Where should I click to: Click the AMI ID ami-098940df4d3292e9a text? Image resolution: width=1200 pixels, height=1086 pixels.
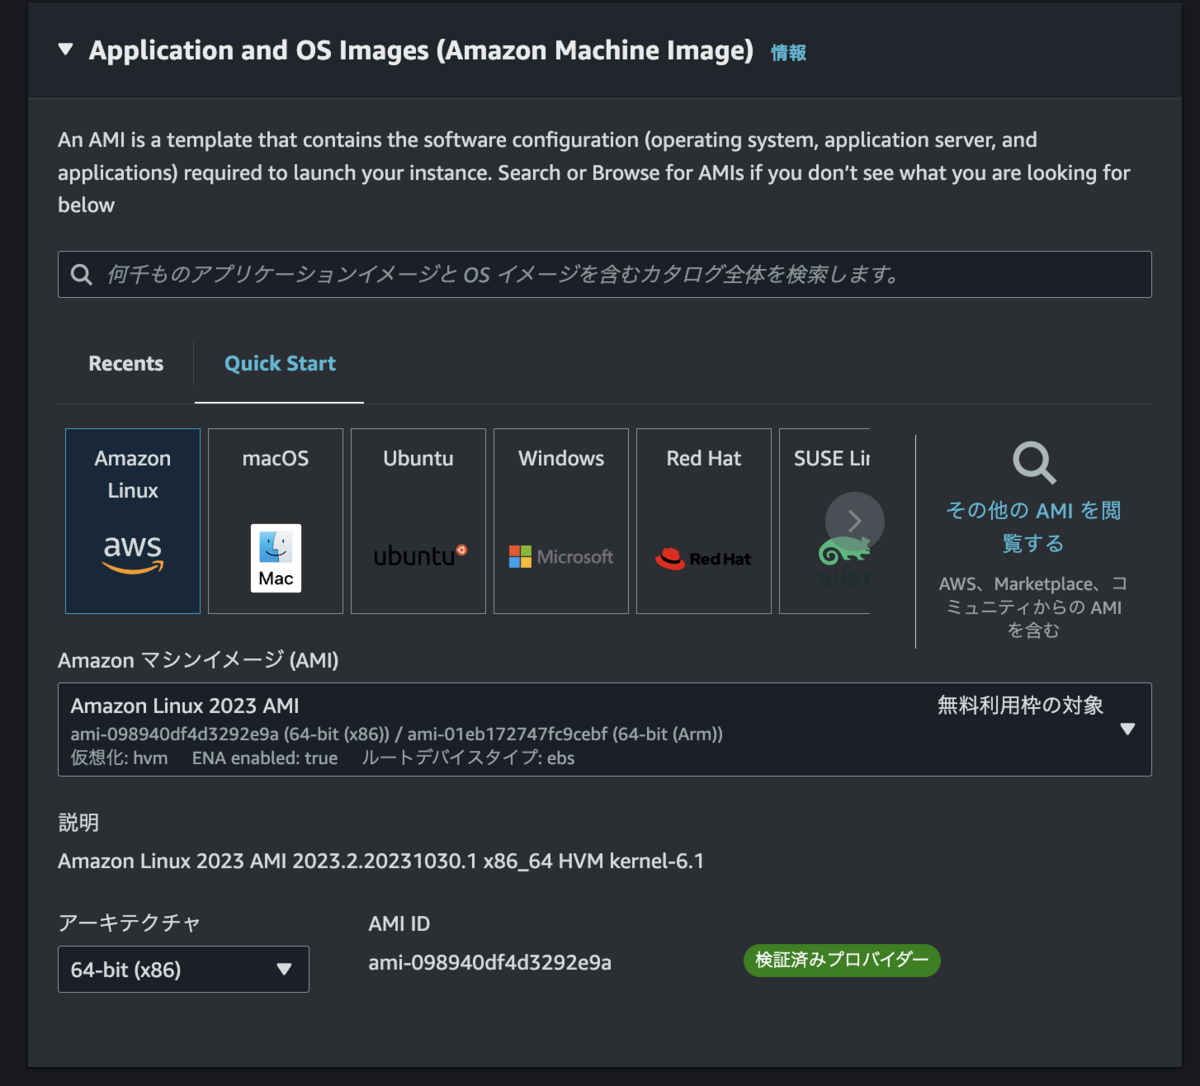click(490, 963)
